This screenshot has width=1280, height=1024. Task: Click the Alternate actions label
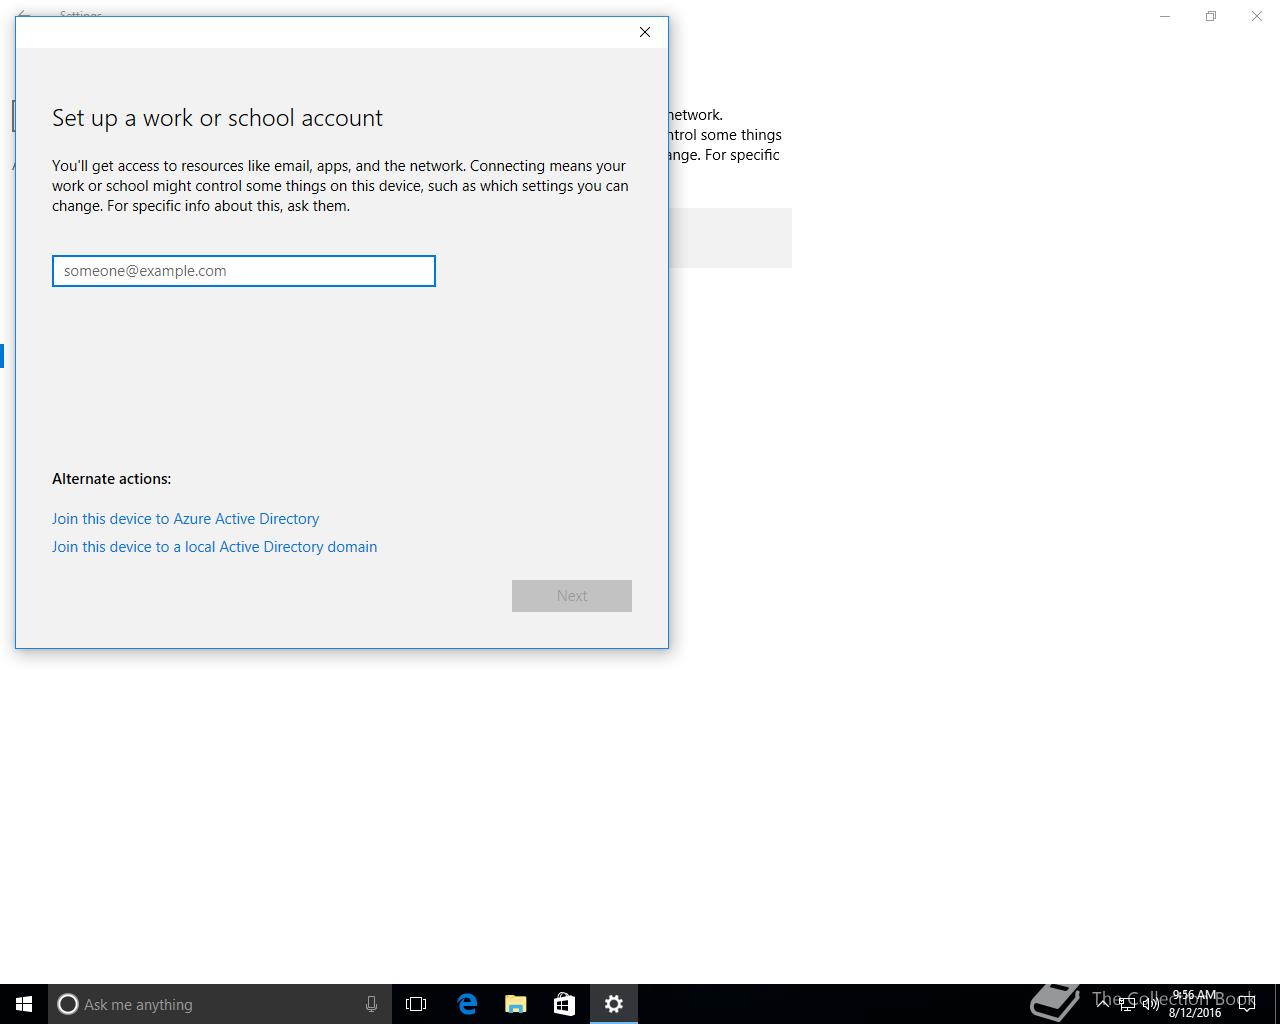(111, 479)
